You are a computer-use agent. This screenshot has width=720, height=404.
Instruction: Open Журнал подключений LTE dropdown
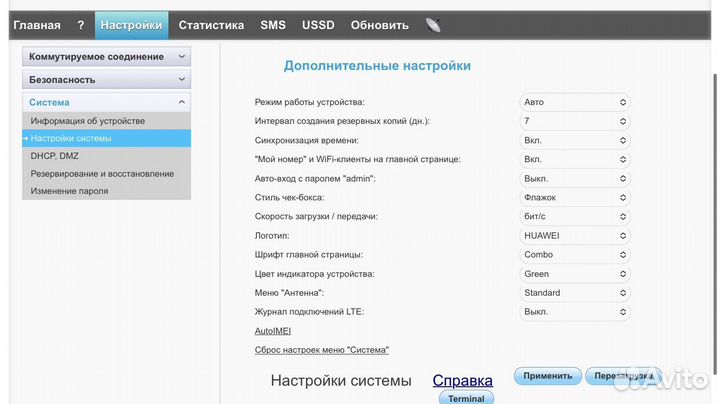[575, 312]
